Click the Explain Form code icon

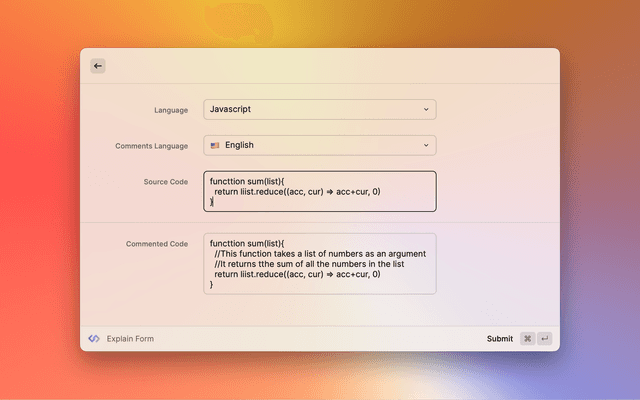94,339
